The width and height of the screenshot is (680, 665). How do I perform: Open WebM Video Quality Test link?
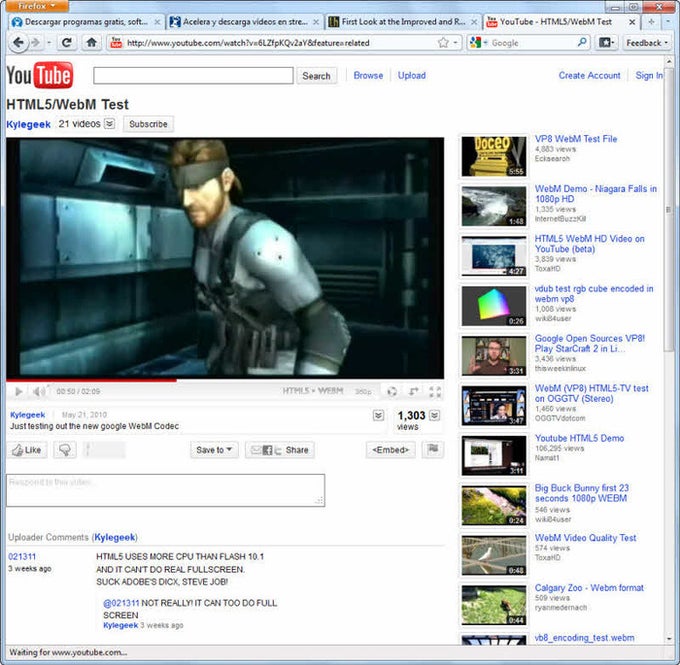tap(585, 538)
